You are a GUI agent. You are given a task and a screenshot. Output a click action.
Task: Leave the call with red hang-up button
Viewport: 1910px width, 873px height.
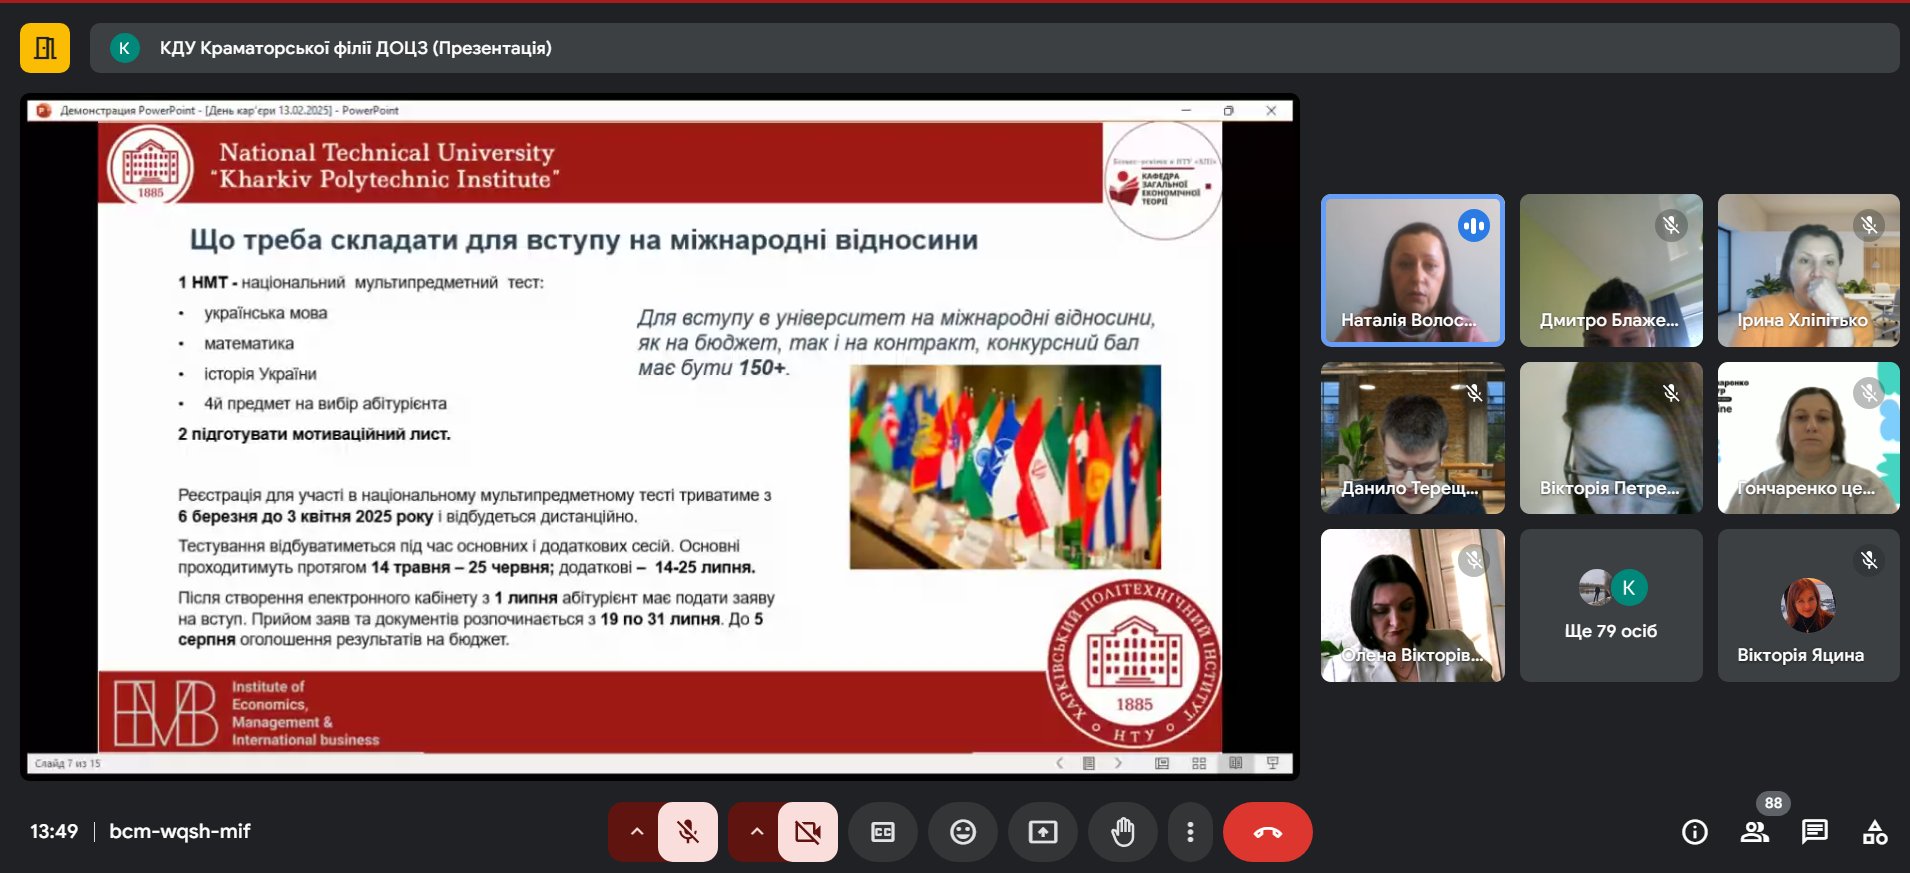(x=1267, y=832)
